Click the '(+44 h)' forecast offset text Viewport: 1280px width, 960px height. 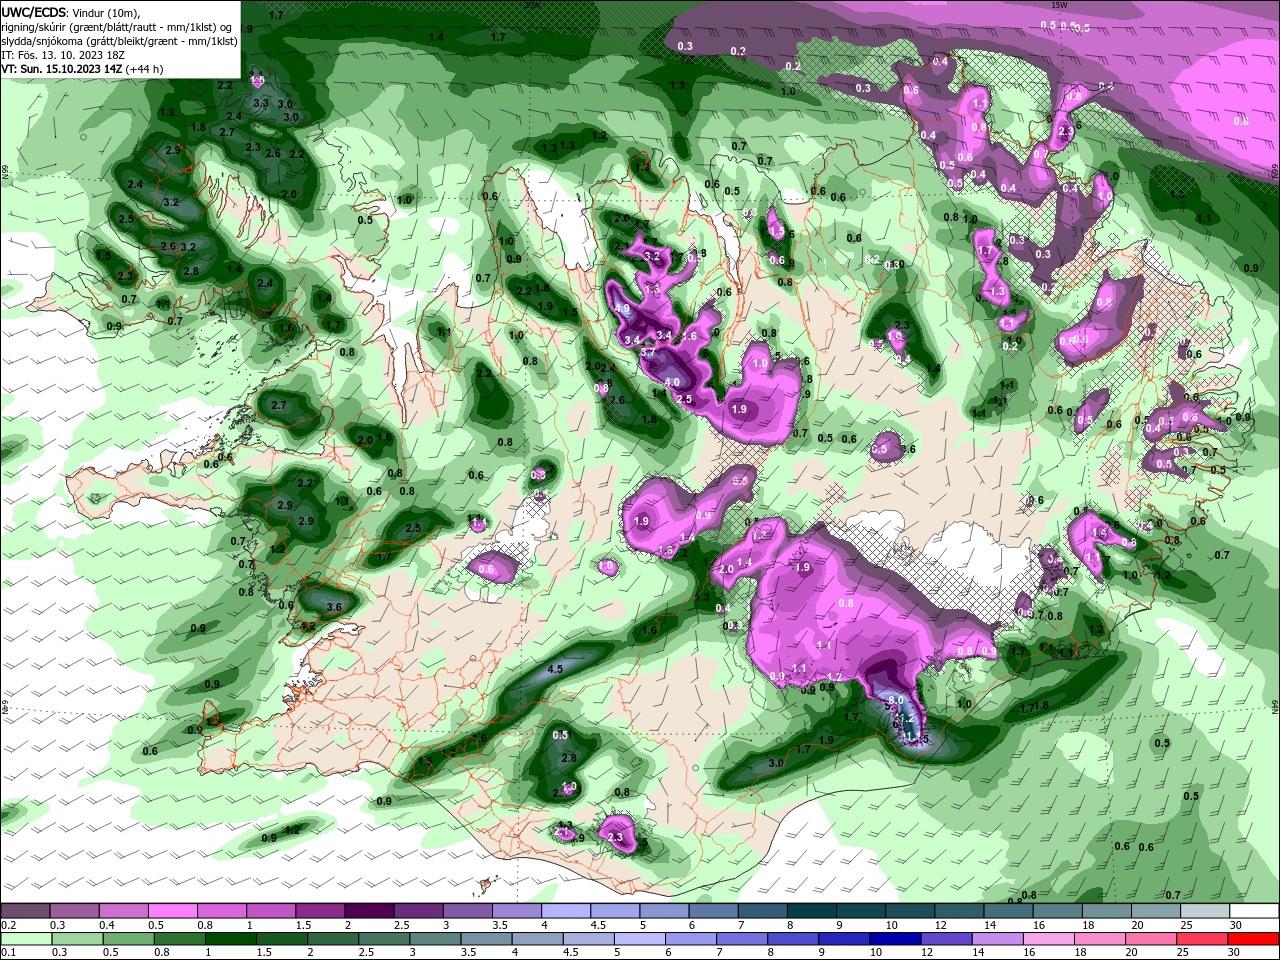(x=146, y=69)
